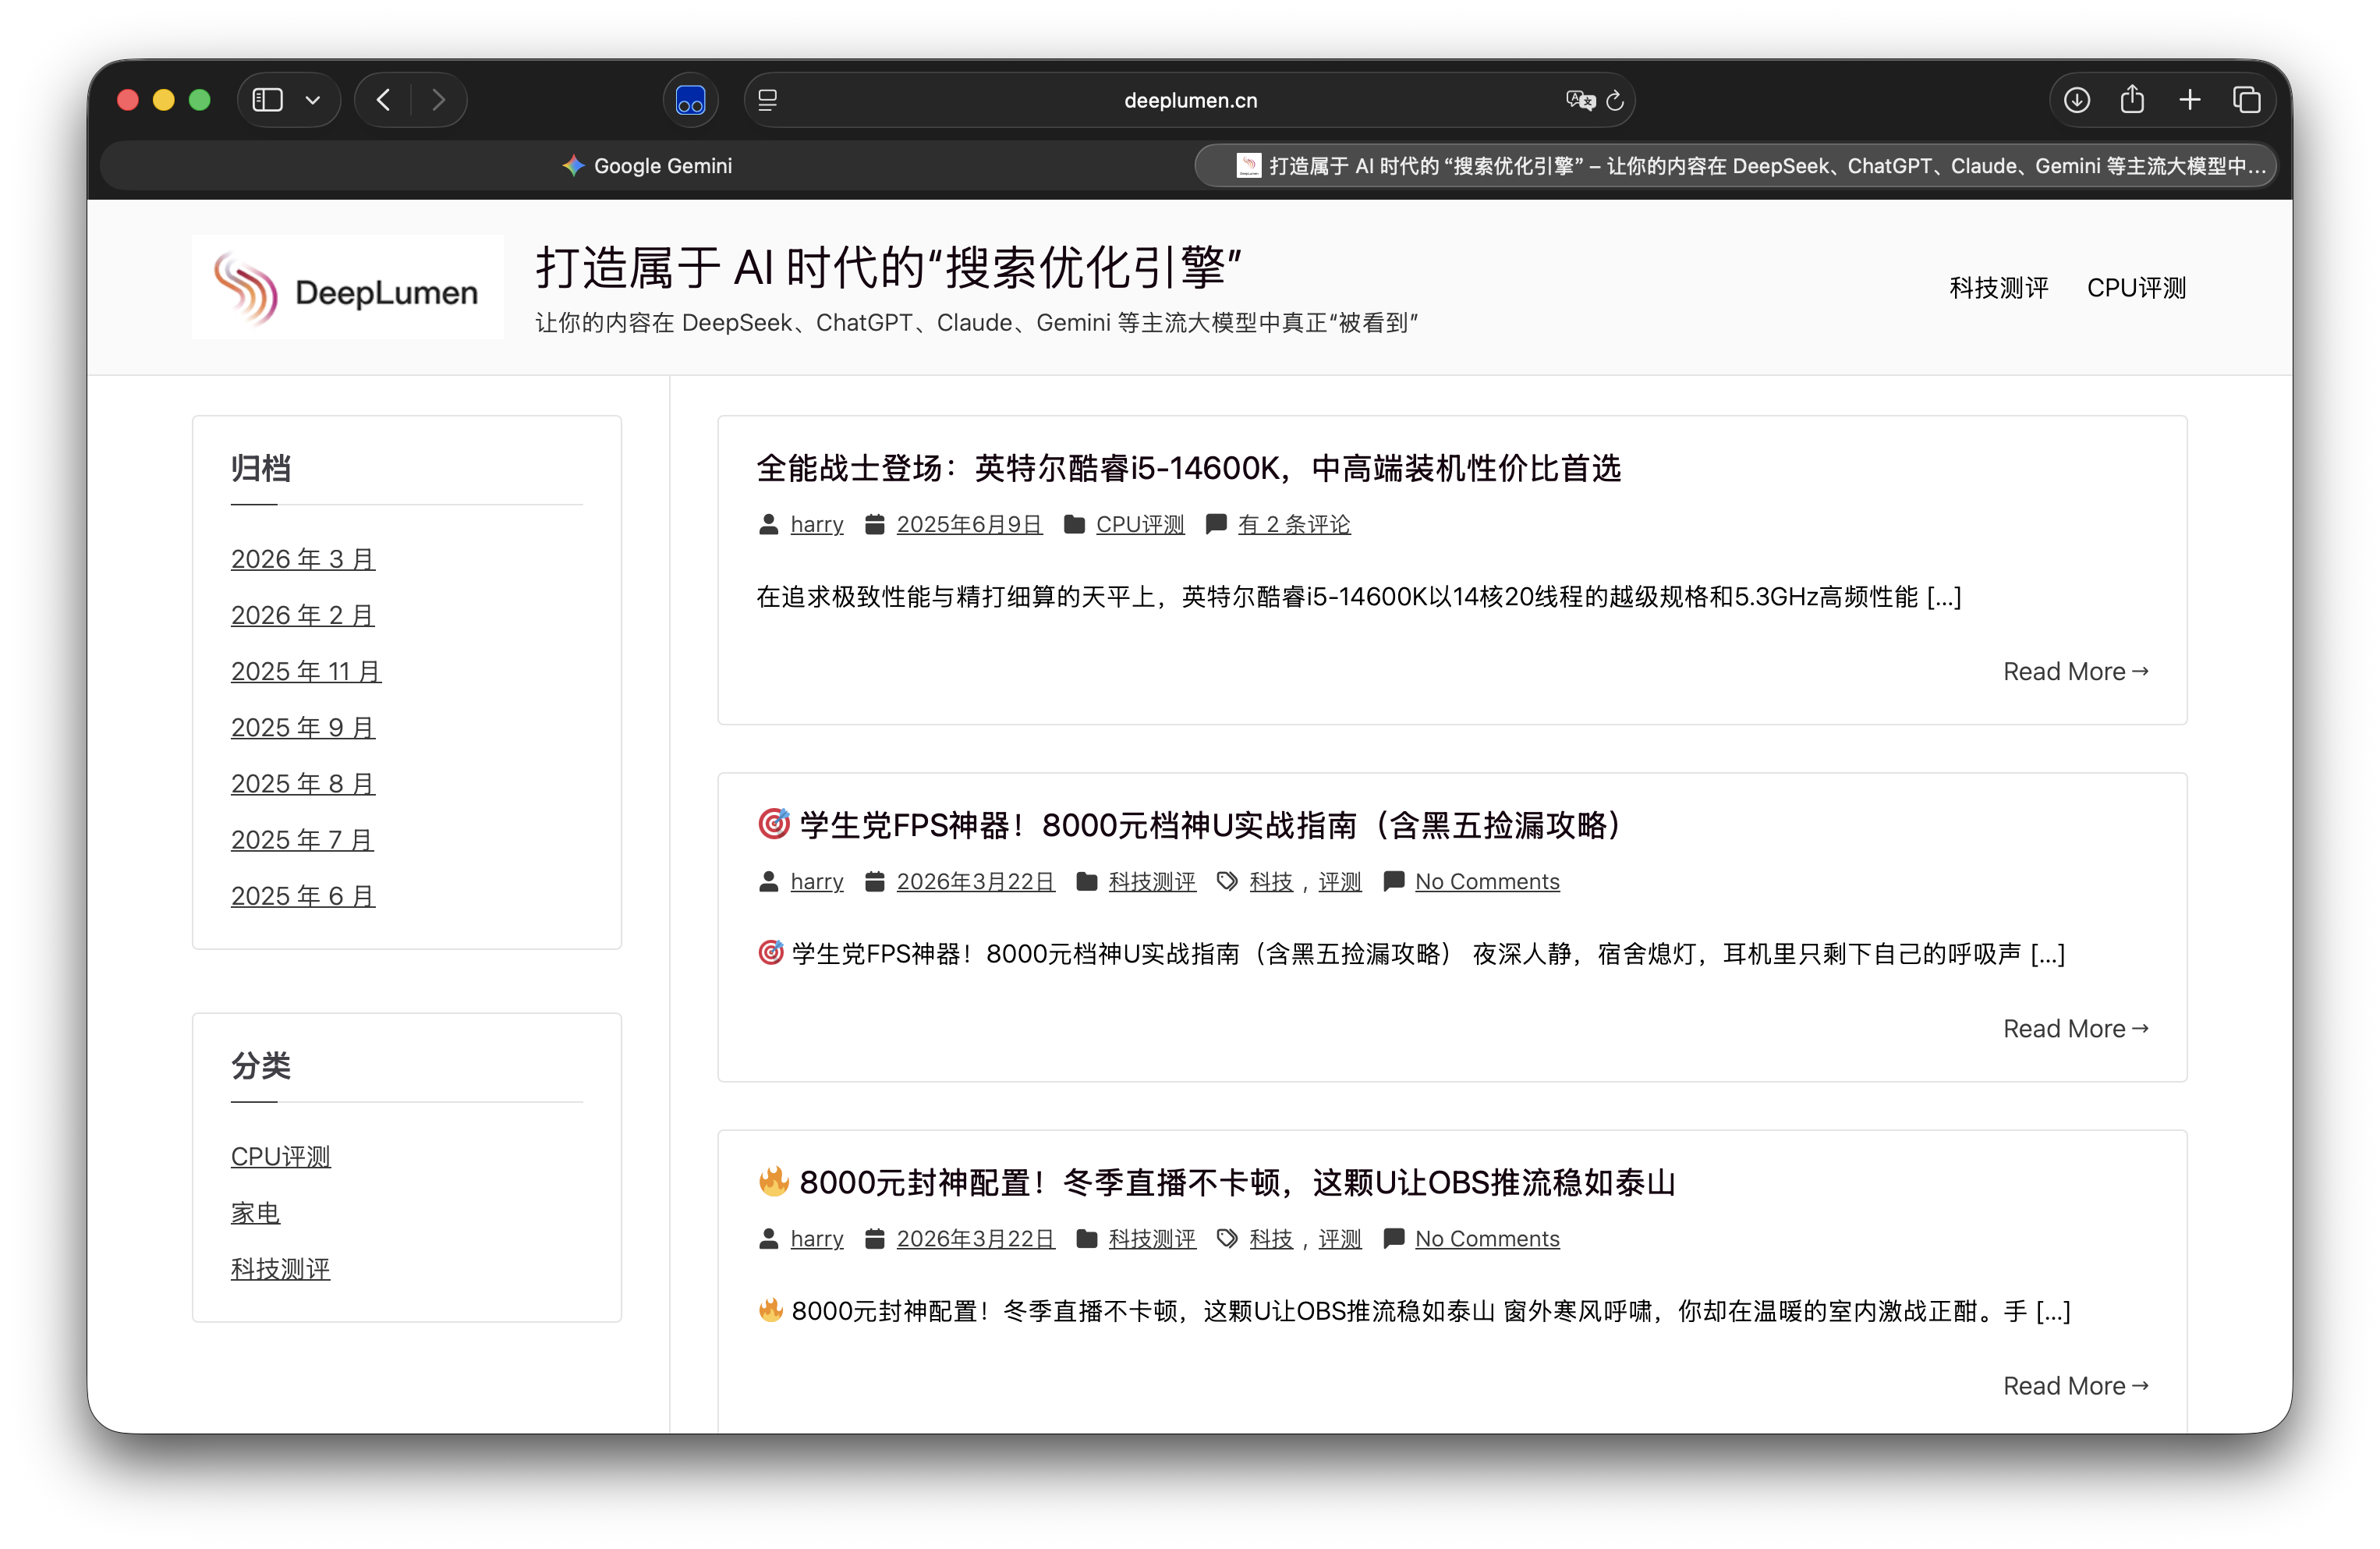Screen dimensions: 2380x1549
Task: Open the blue extension icon in toolbar
Action: (690, 100)
